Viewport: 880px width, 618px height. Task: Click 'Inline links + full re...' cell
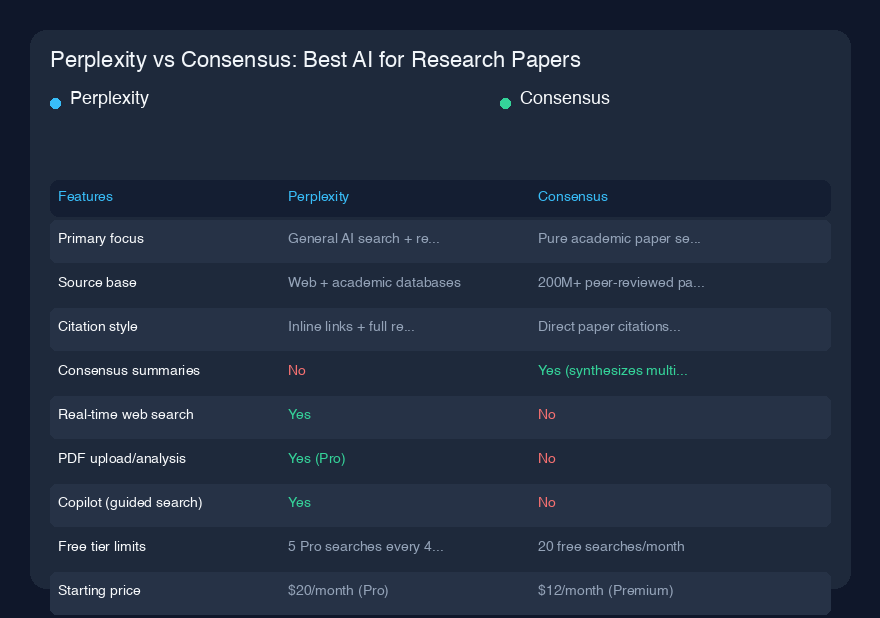click(351, 327)
